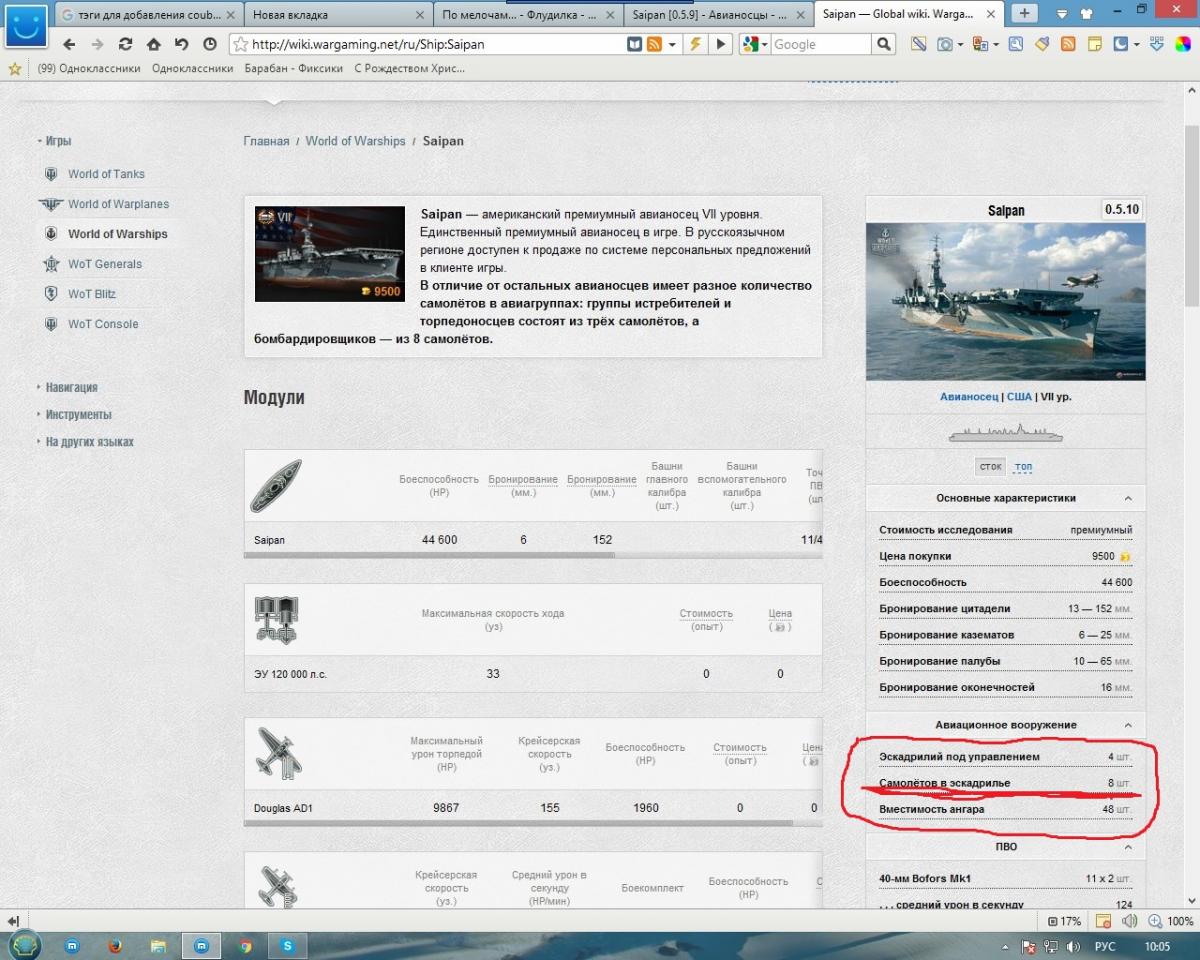Launch Skype from the taskbar
This screenshot has height=960, width=1200.
[288, 944]
